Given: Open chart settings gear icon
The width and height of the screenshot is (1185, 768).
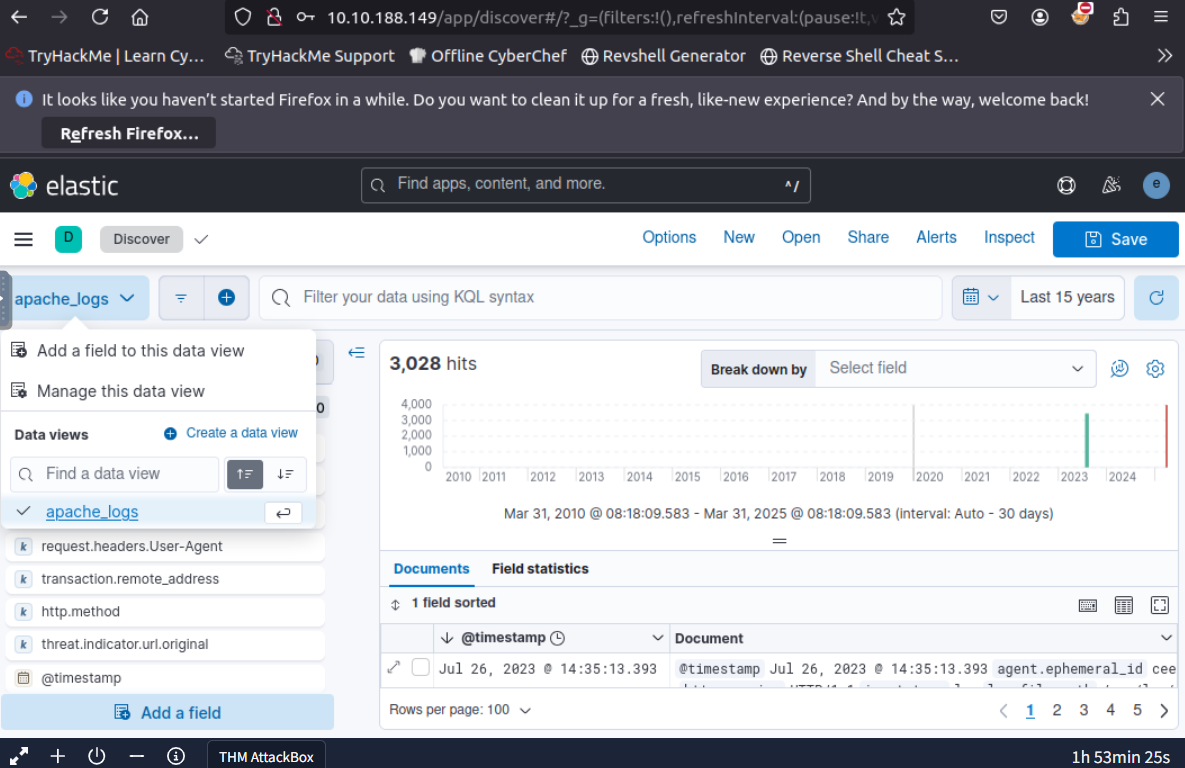Looking at the screenshot, I should point(1155,369).
